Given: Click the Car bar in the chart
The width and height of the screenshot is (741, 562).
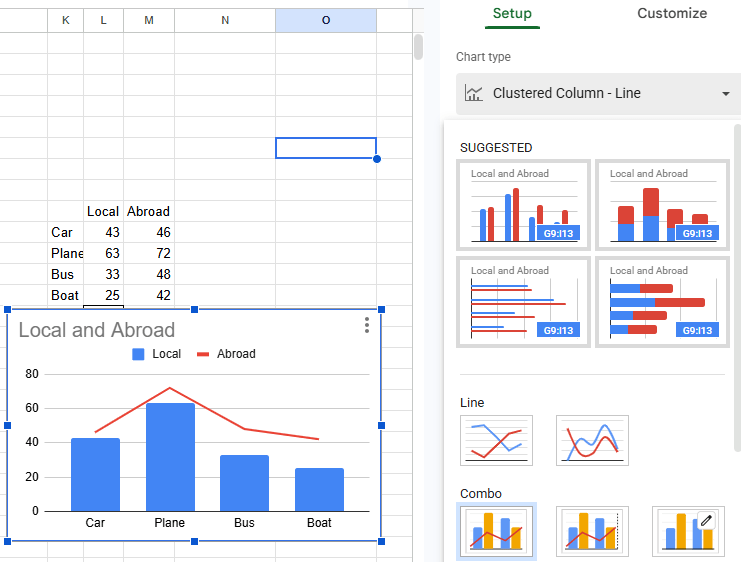Looking at the screenshot, I should point(95,475).
